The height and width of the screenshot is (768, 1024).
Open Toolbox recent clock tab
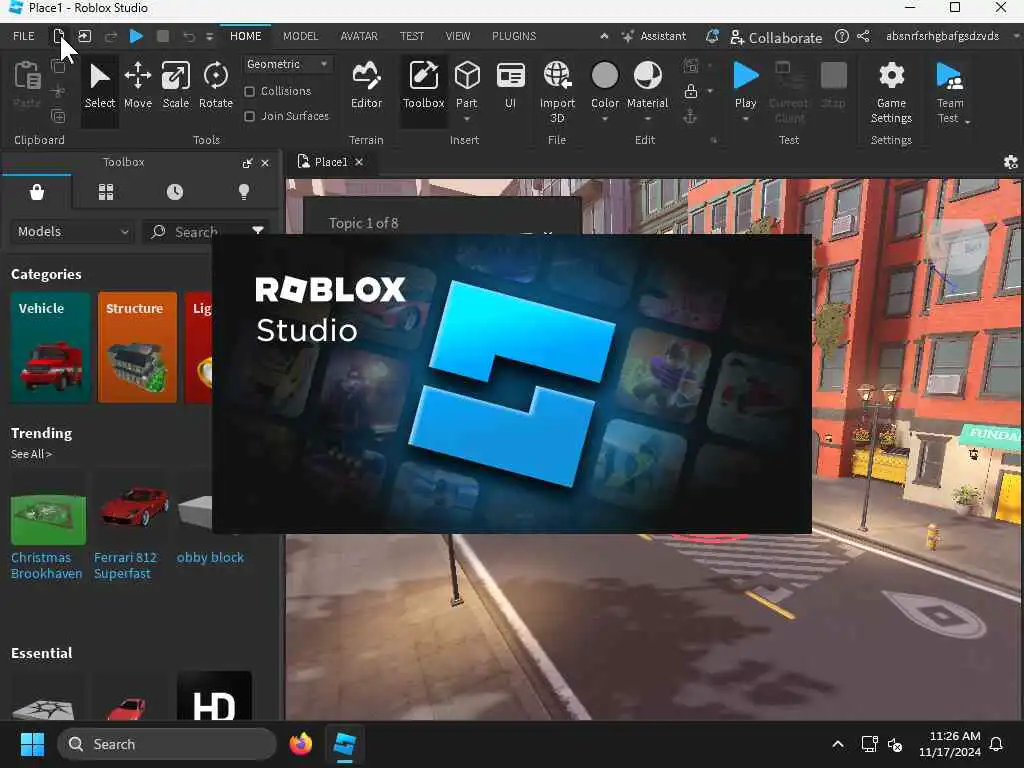pyautogui.click(x=174, y=192)
